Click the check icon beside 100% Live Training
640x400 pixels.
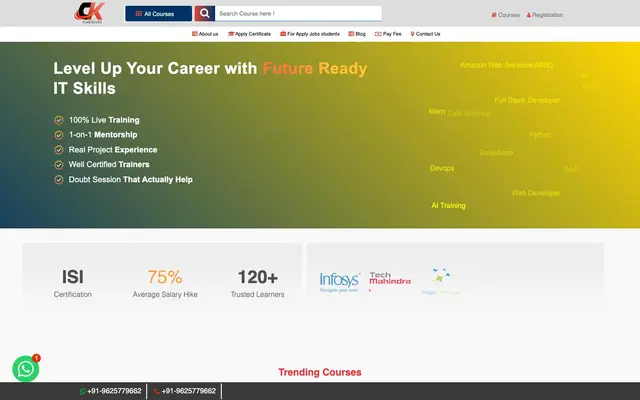[59, 120]
